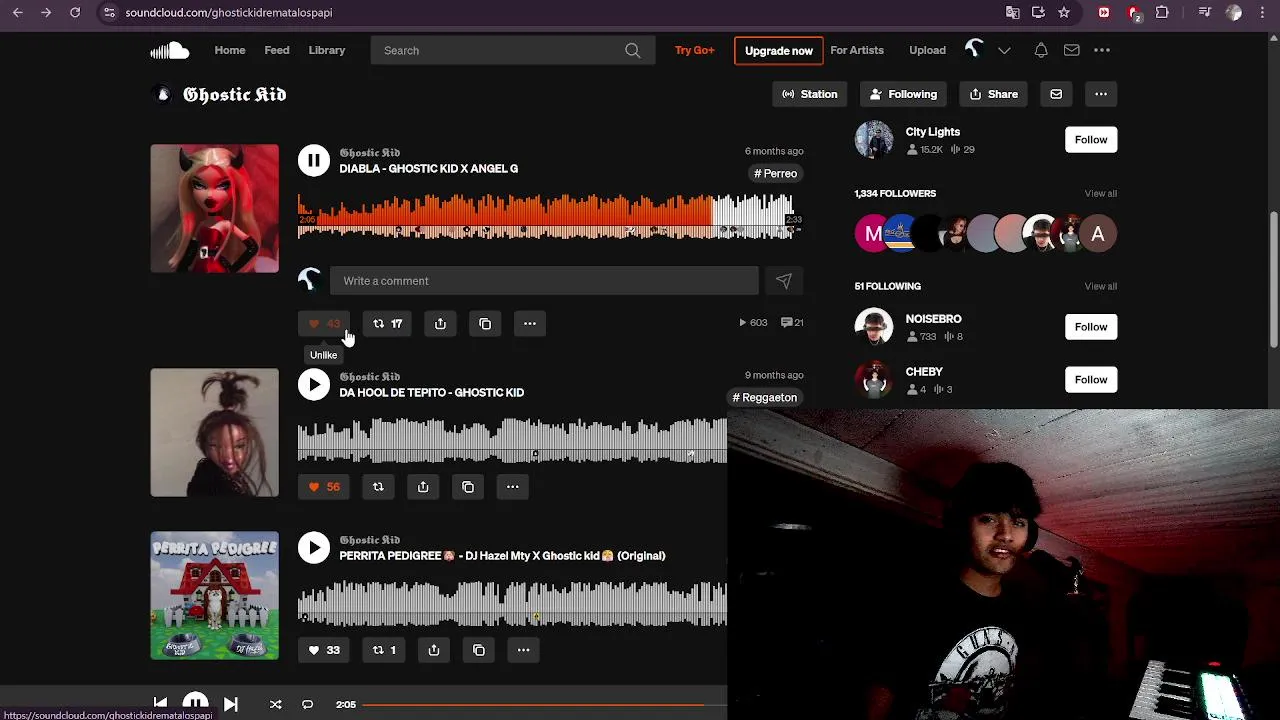Open the Library page
1280x720 pixels.
(x=327, y=50)
